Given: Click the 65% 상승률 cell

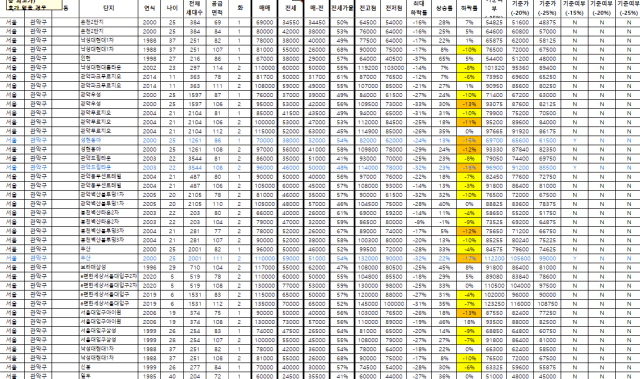Looking at the screenshot, I should (x=444, y=59).
